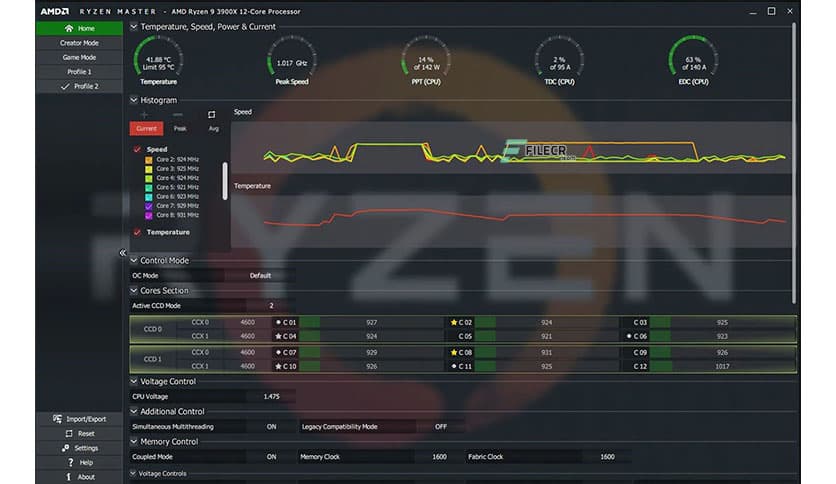The width and height of the screenshot is (836, 484).
Task: Click the Profile 2 checkmark icon
Action: 65,86
